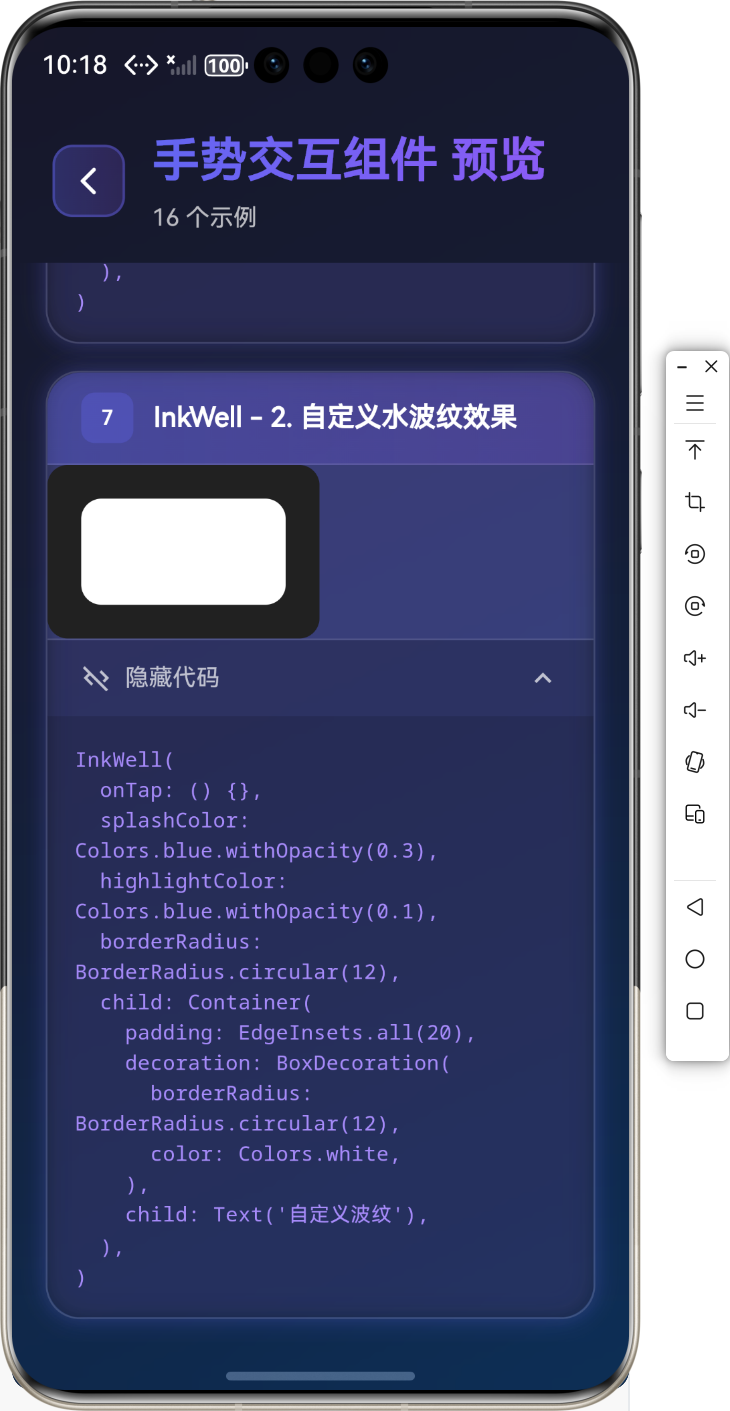Click the number 7 example badge

click(107, 418)
